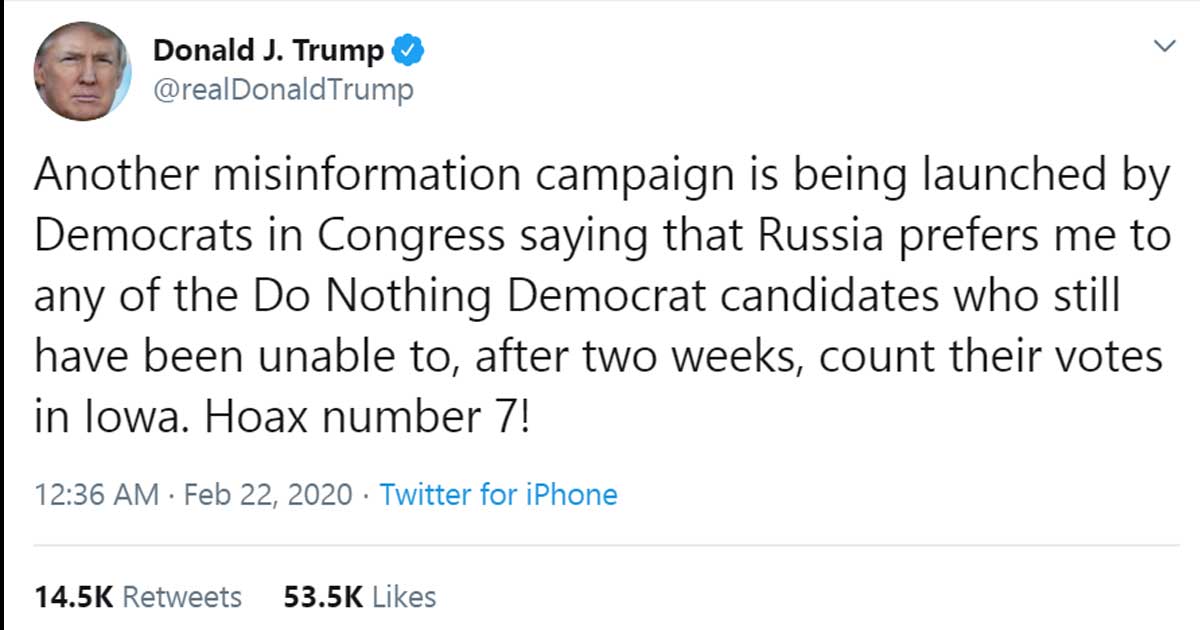The width and height of the screenshot is (1200, 630).
Task: View the 14.5K retweet count number
Action: (73, 597)
